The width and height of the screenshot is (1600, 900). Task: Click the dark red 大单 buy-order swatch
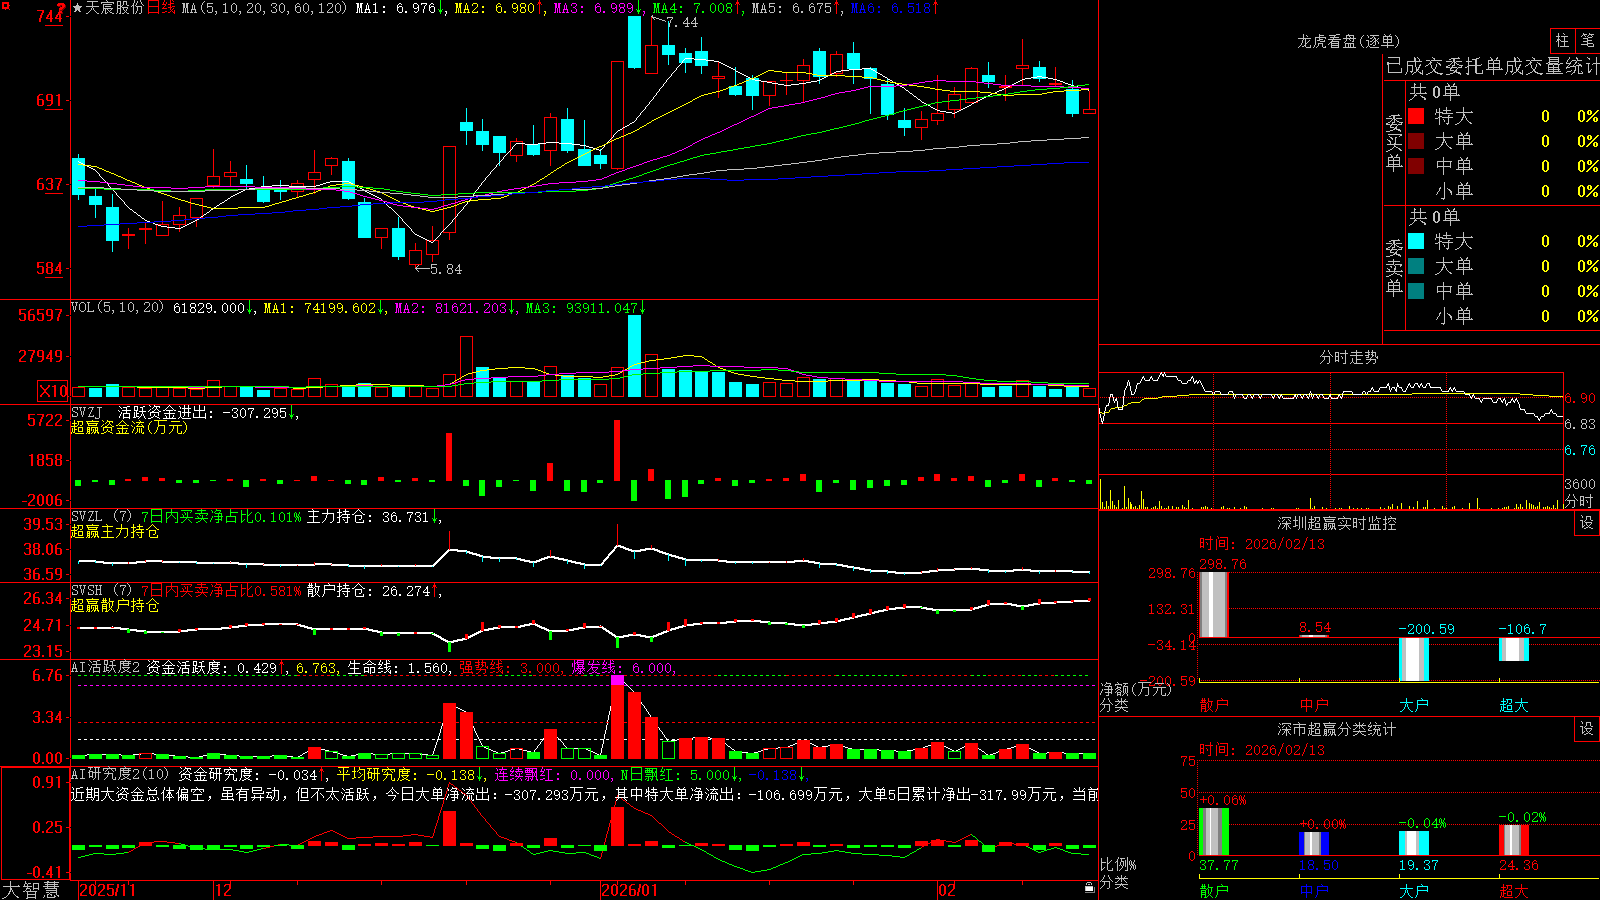point(1416,141)
